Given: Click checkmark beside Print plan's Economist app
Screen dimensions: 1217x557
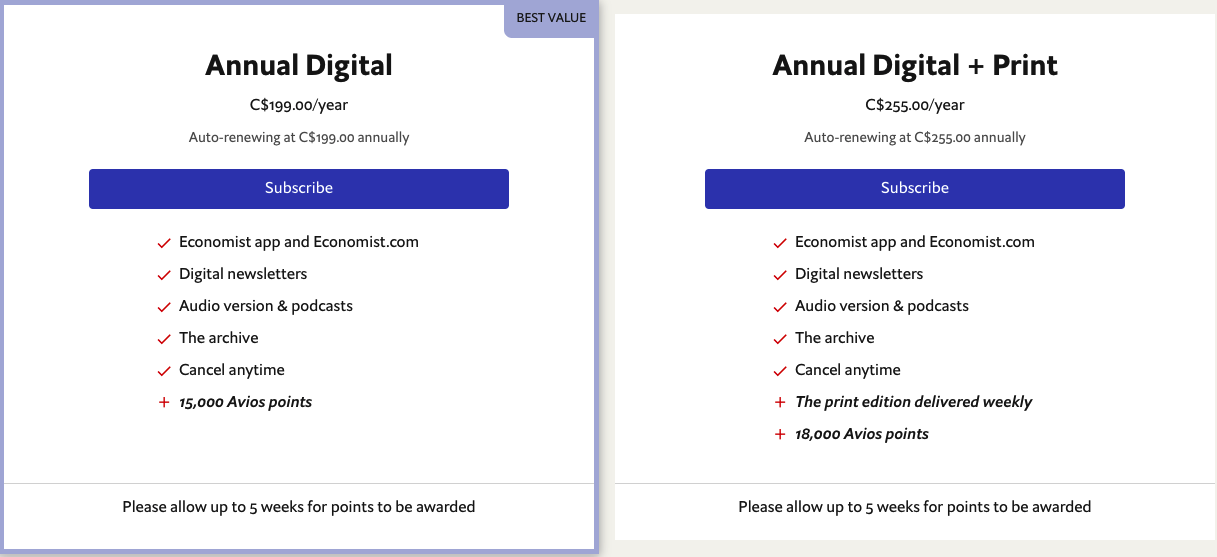Looking at the screenshot, I should [780, 243].
